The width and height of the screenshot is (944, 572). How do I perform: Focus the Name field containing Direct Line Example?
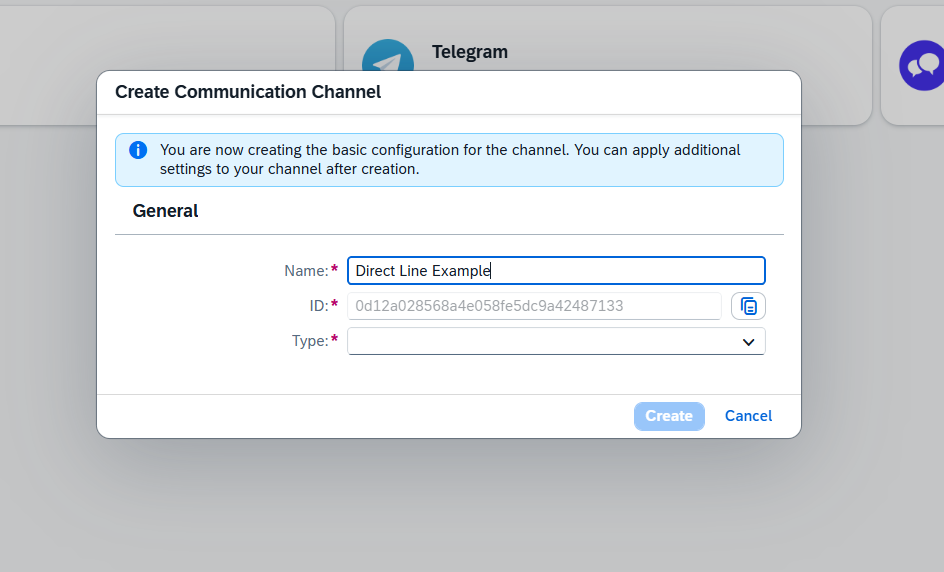click(556, 271)
